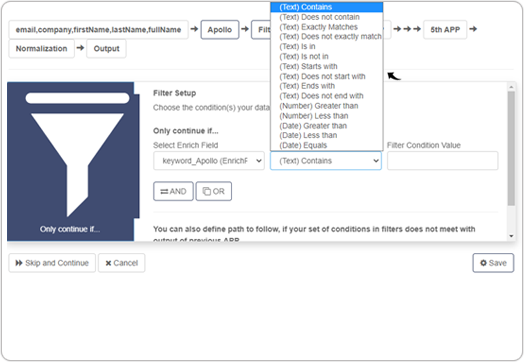Click scrollbar up arrow in filter panel
Image resolution: width=524 pixels, height=362 pixels.
point(511,87)
